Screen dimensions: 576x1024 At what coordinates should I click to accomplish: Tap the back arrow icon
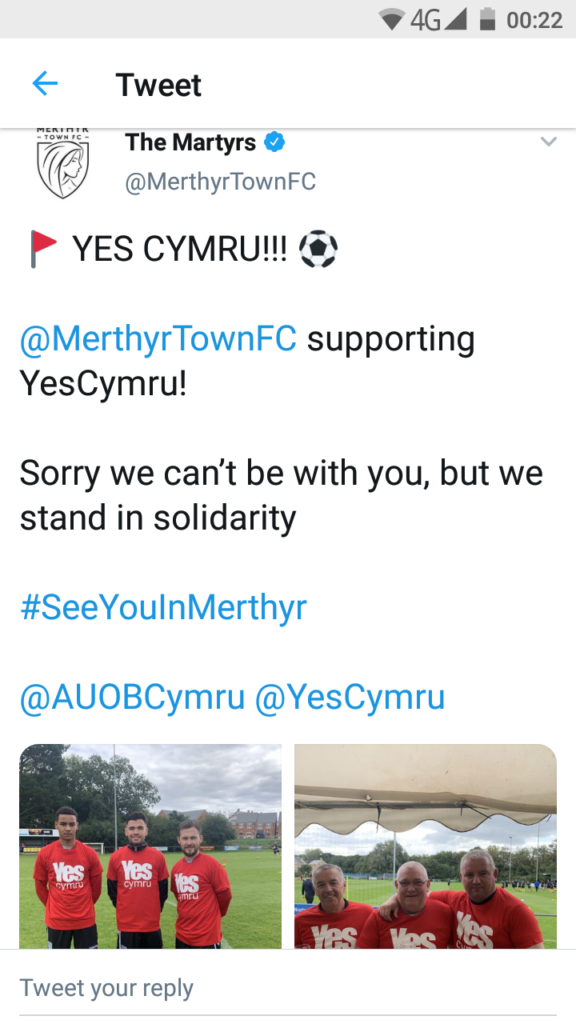(45, 84)
